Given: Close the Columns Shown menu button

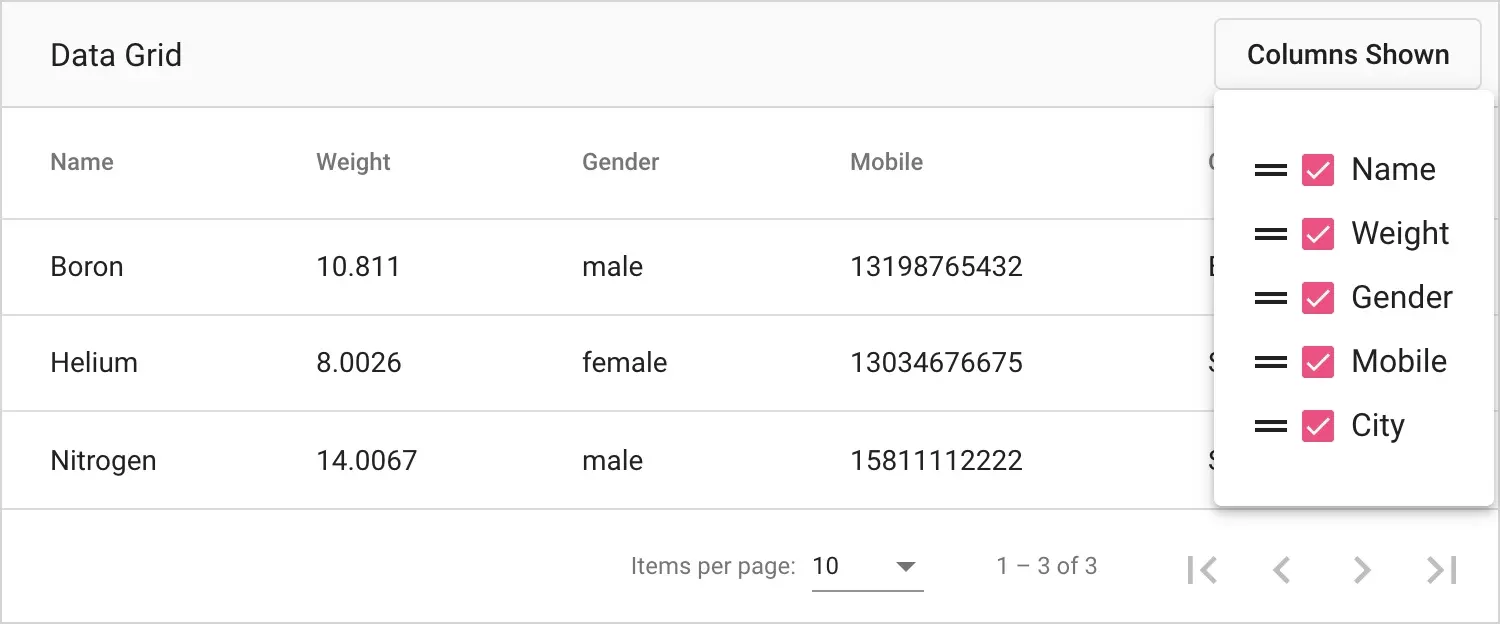Looking at the screenshot, I should [1347, 55].
